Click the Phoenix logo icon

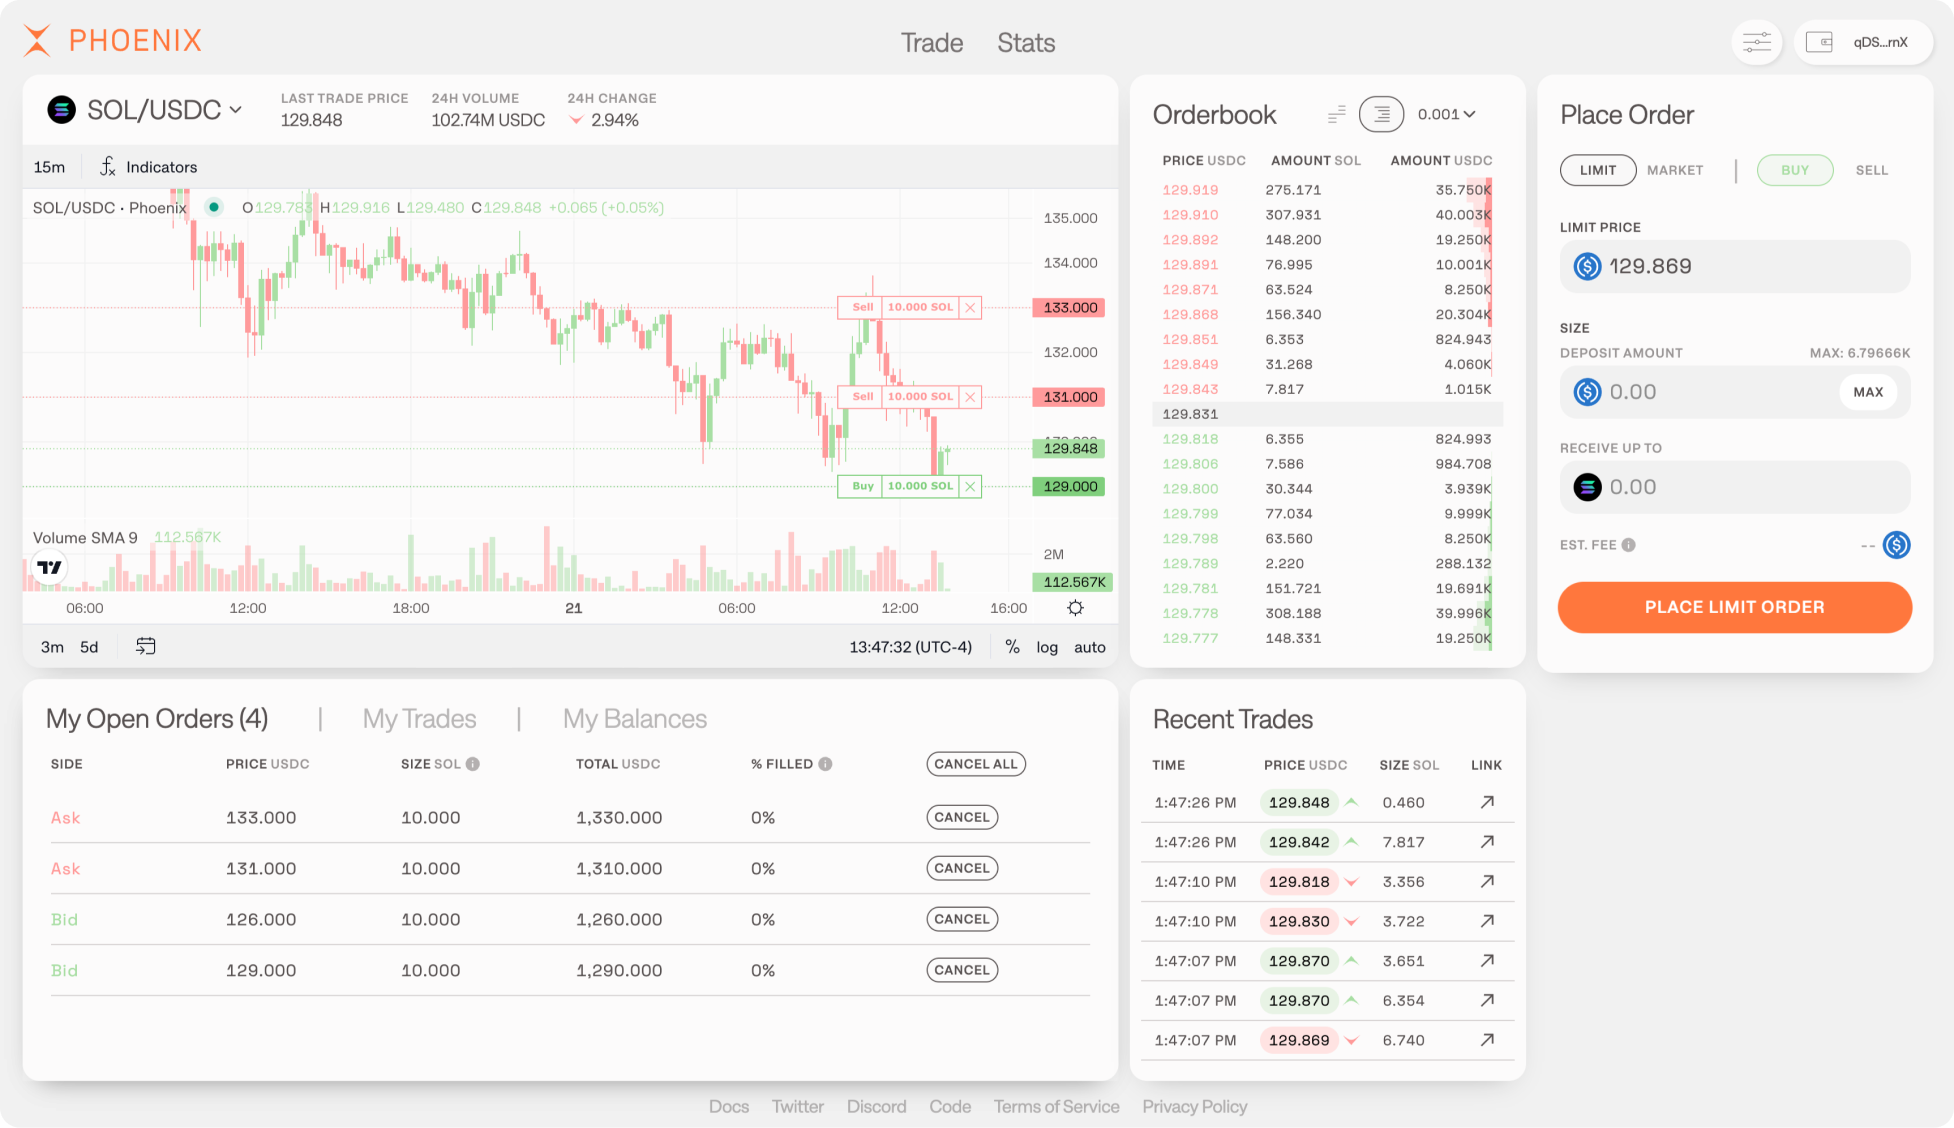pos(37,40)
